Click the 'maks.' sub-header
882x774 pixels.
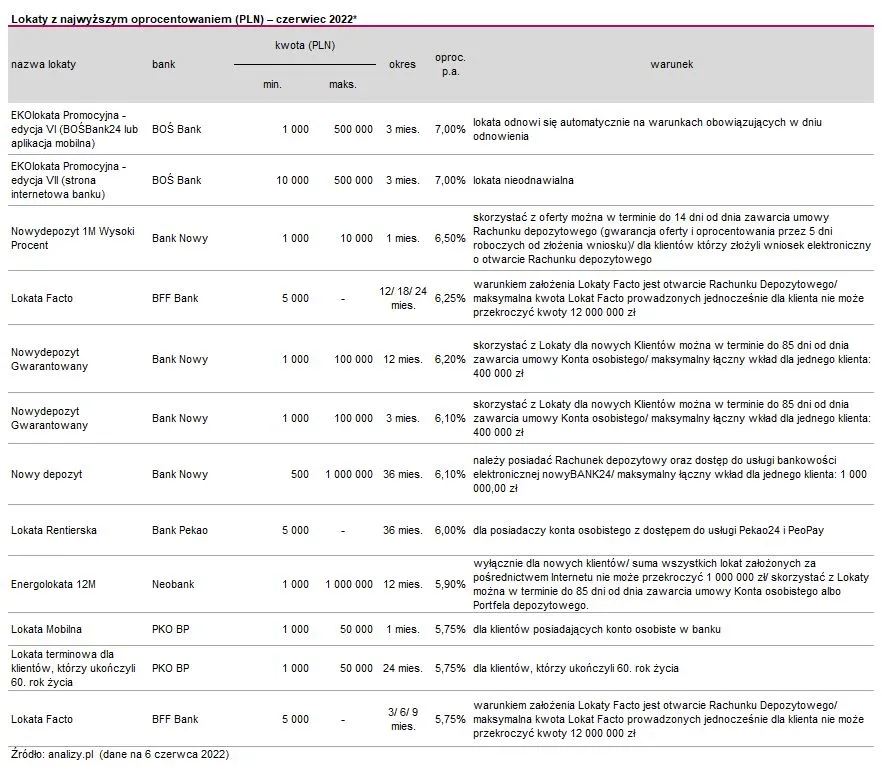coord(343,84)
